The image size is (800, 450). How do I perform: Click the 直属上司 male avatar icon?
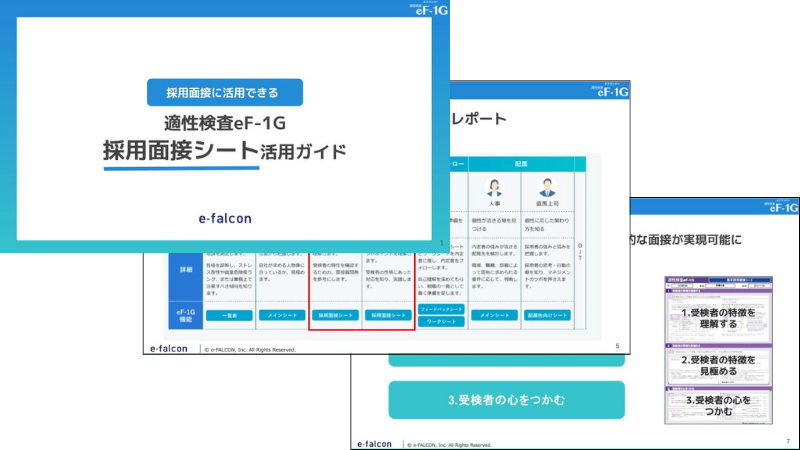tap(547, 187)
